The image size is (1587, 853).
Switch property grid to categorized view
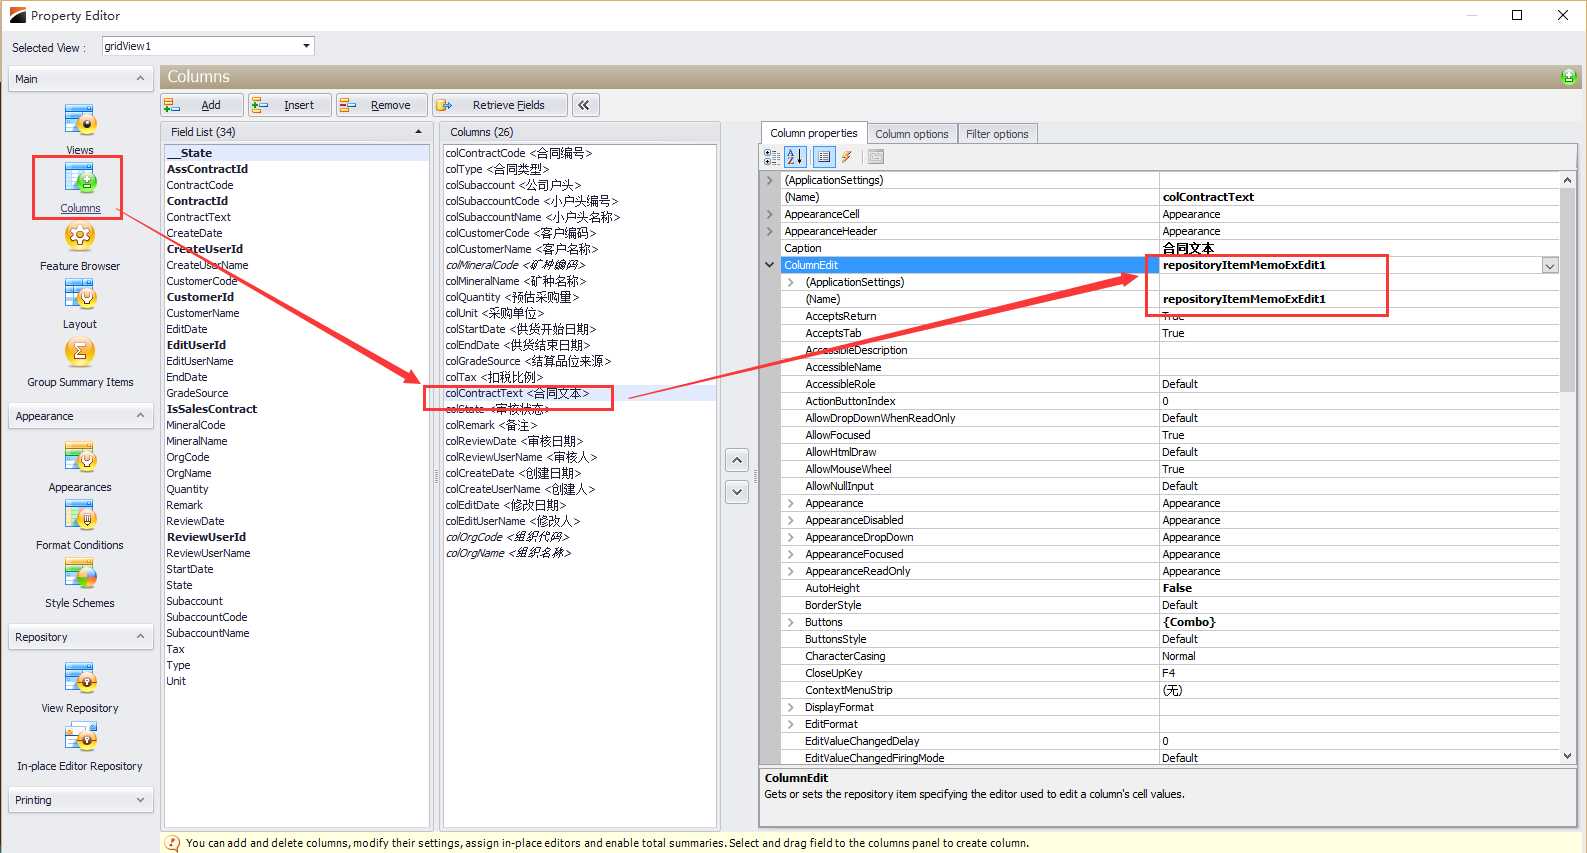tap(772, 157)
